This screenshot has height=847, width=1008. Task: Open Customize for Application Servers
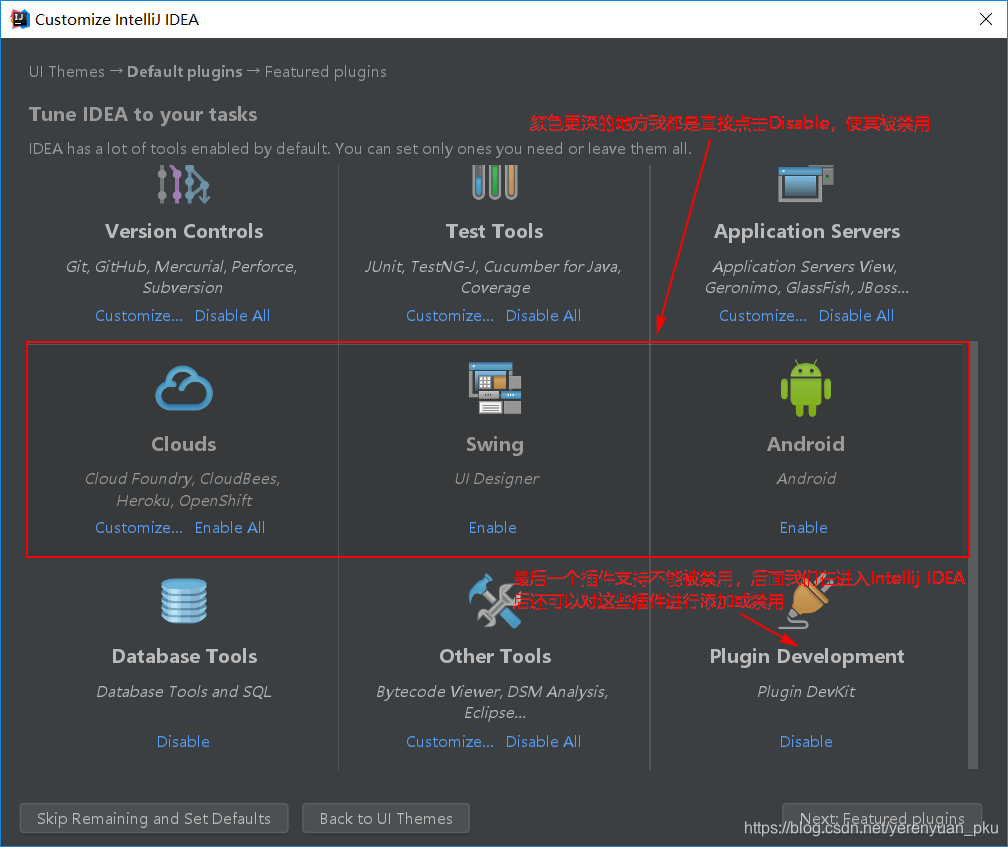[x=762, y=316]
